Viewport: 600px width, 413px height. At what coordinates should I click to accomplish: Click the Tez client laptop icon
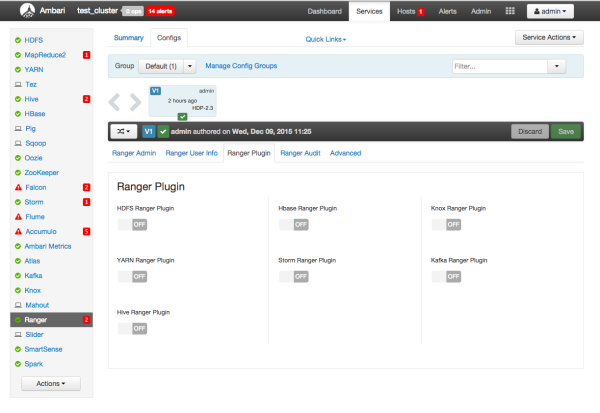click(x=18, y=84)
